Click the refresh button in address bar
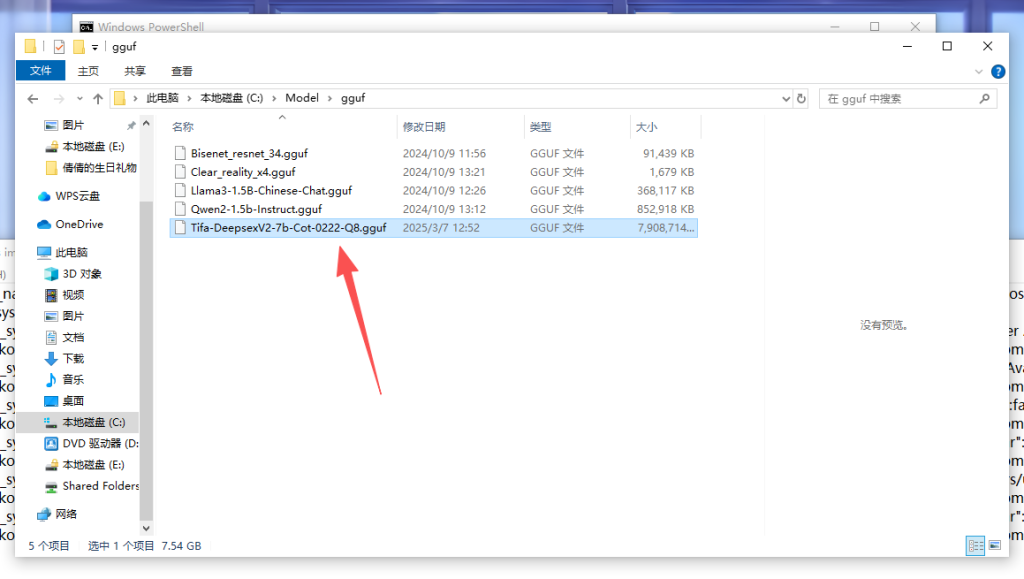The height and width of the screenshot is (579, 1024). click(x=801, y=99)
